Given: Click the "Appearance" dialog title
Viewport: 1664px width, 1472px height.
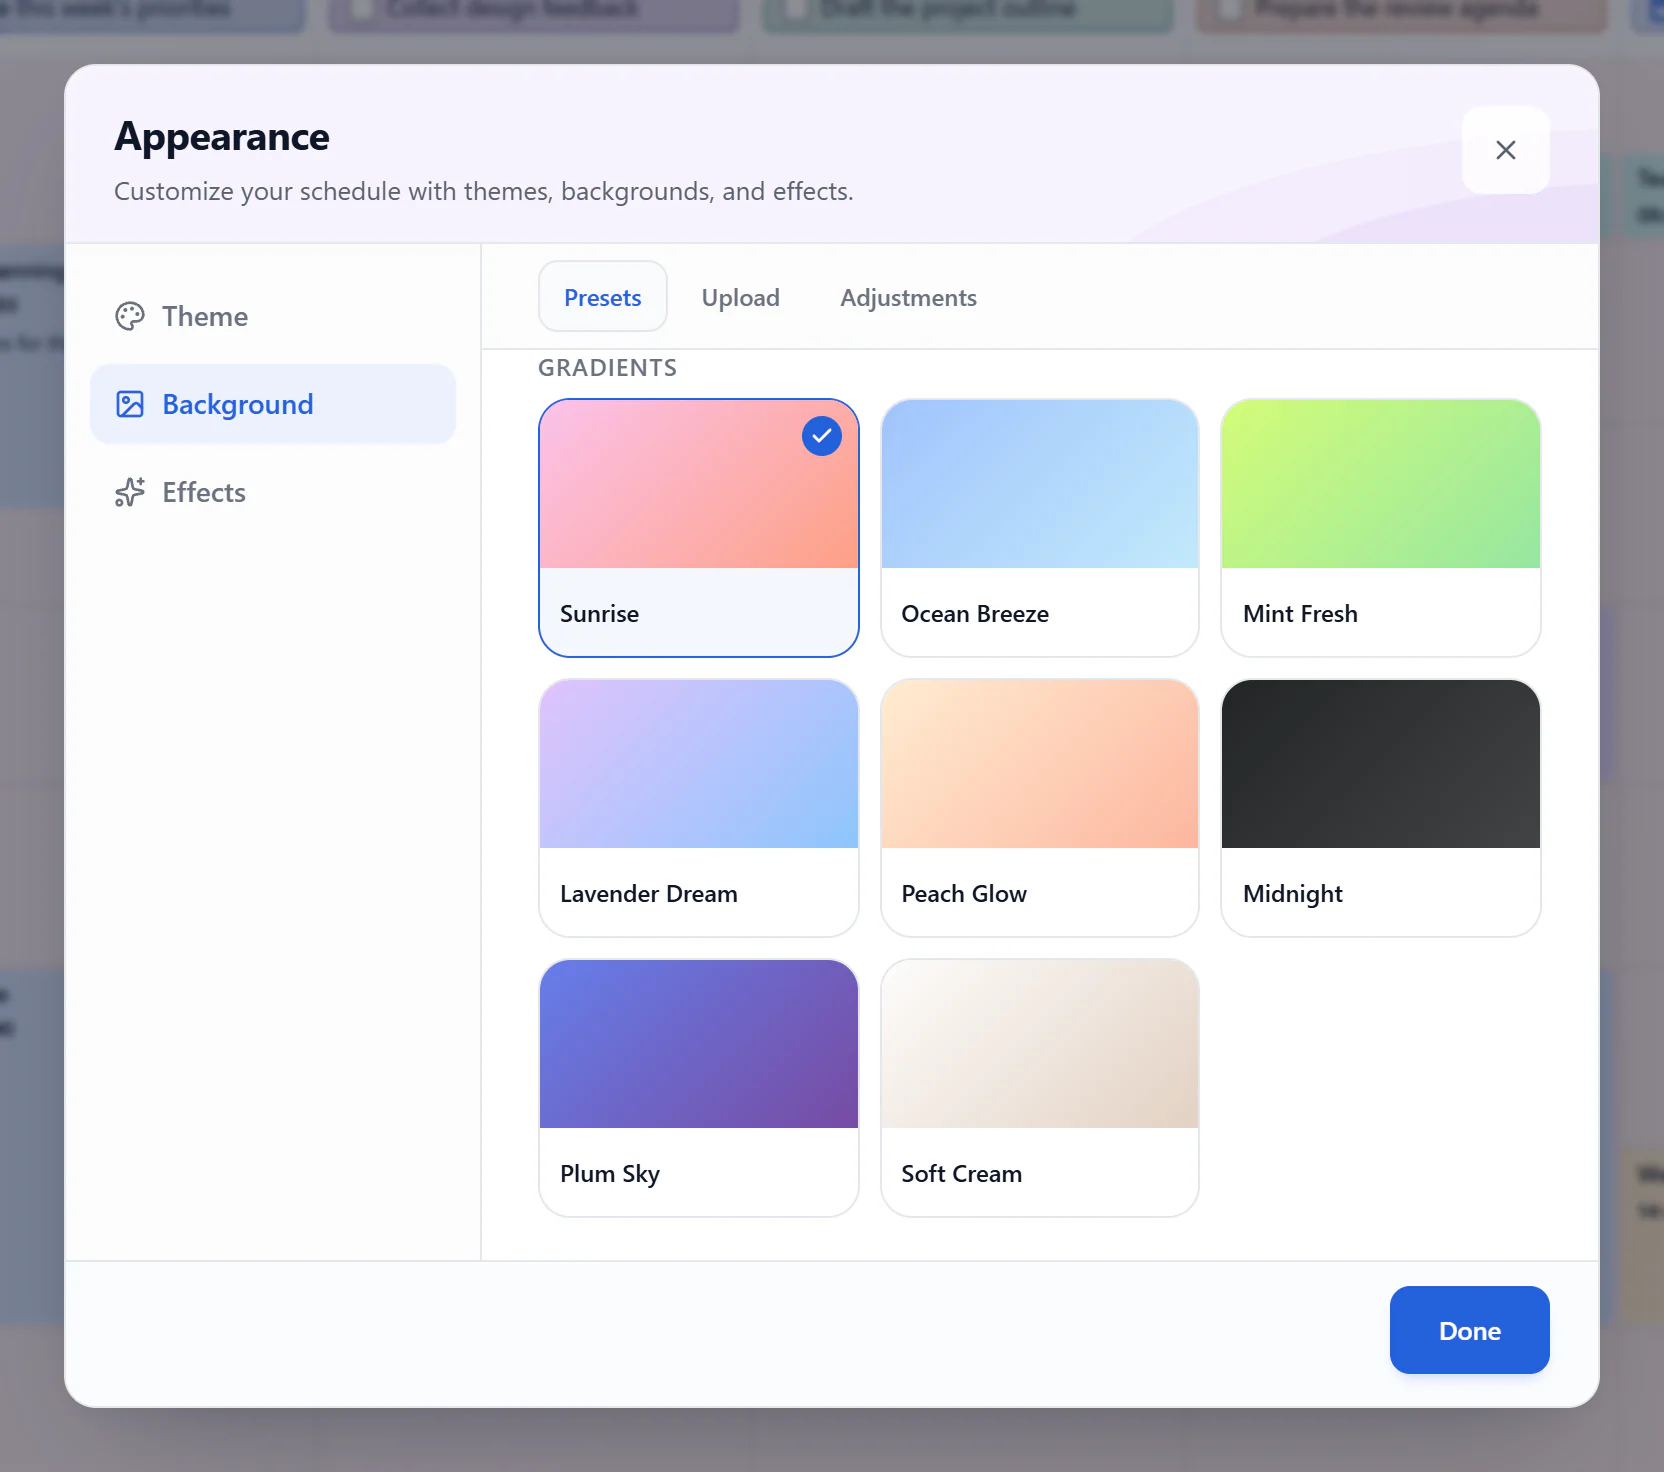Looking at the screenshot, I should (x=222, y=137).
